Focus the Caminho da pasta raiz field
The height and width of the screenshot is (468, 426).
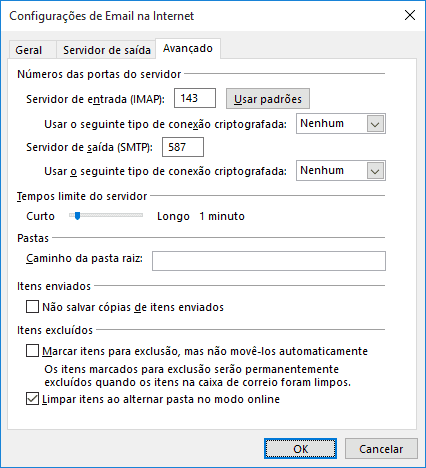click(269, 261)
